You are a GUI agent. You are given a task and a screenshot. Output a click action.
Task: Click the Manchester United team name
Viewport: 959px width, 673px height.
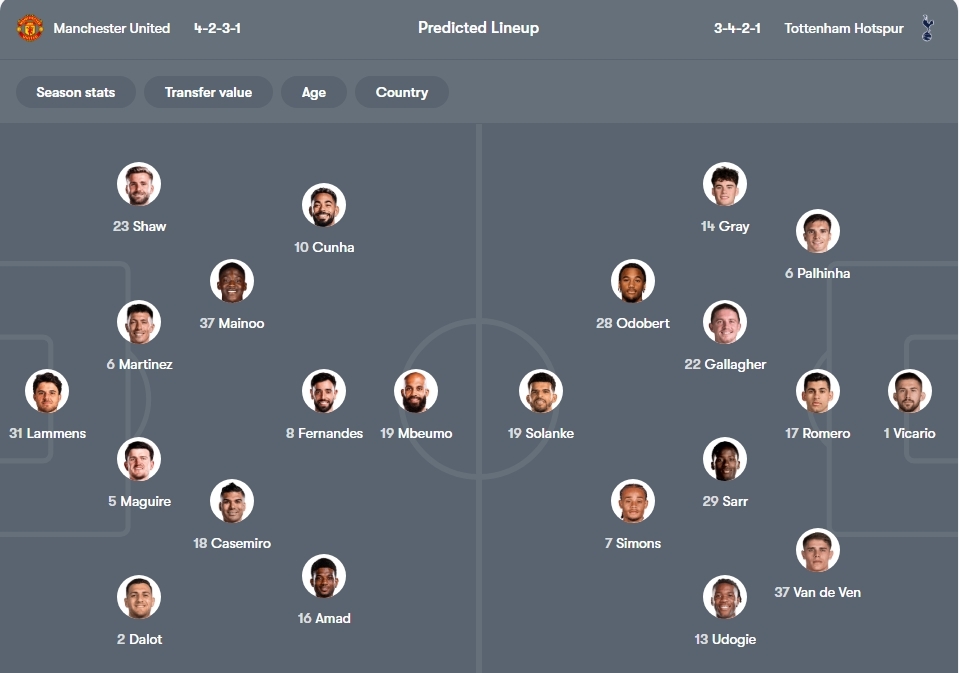tap(112, 28)
